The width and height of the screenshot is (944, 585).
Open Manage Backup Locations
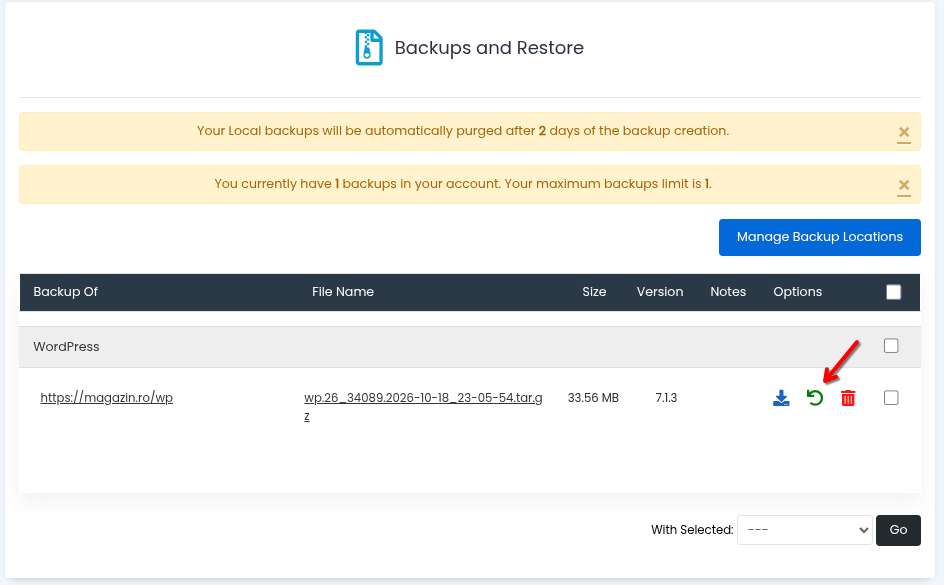click(x=819, y=237)
